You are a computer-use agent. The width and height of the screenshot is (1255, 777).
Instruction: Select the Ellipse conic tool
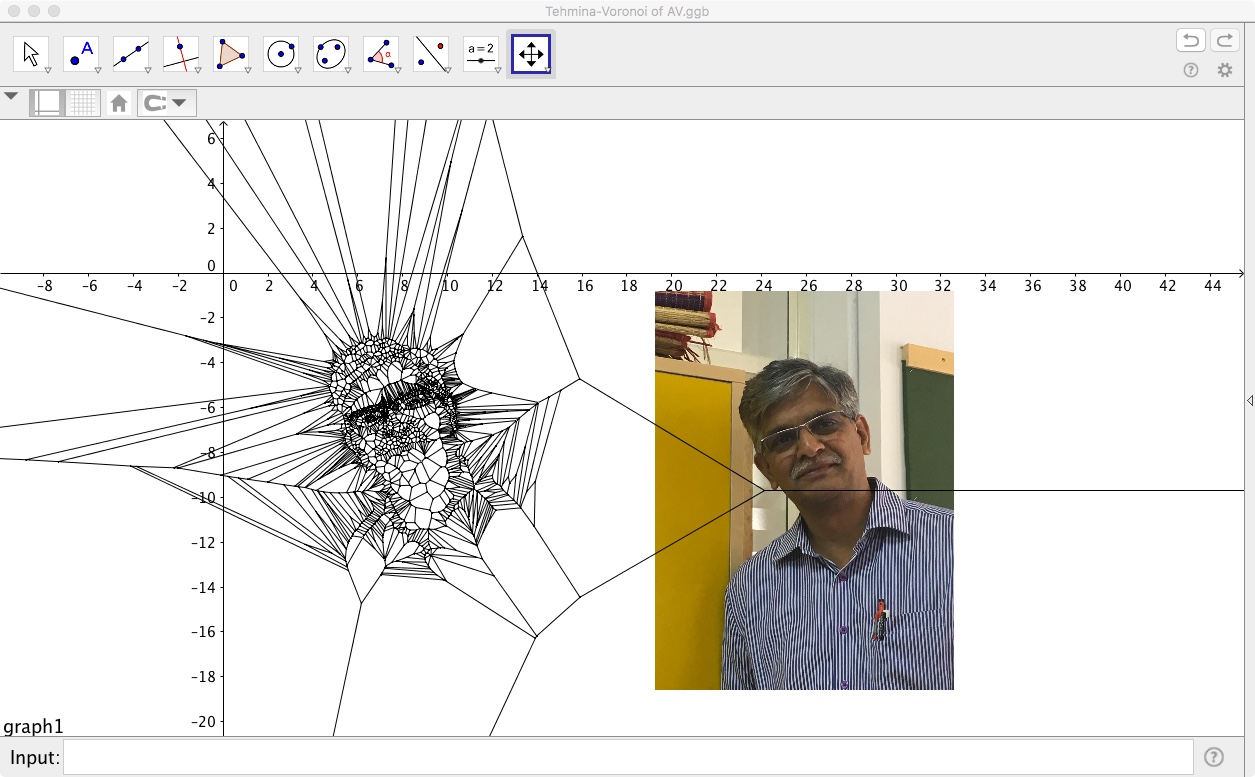pyautogui.click(x=331, y=54)
